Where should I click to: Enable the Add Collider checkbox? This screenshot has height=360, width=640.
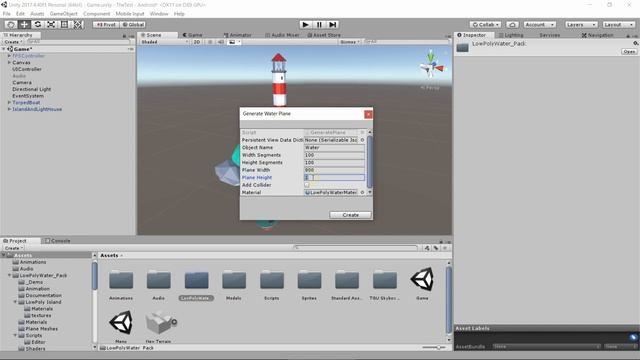pos(307,185)
